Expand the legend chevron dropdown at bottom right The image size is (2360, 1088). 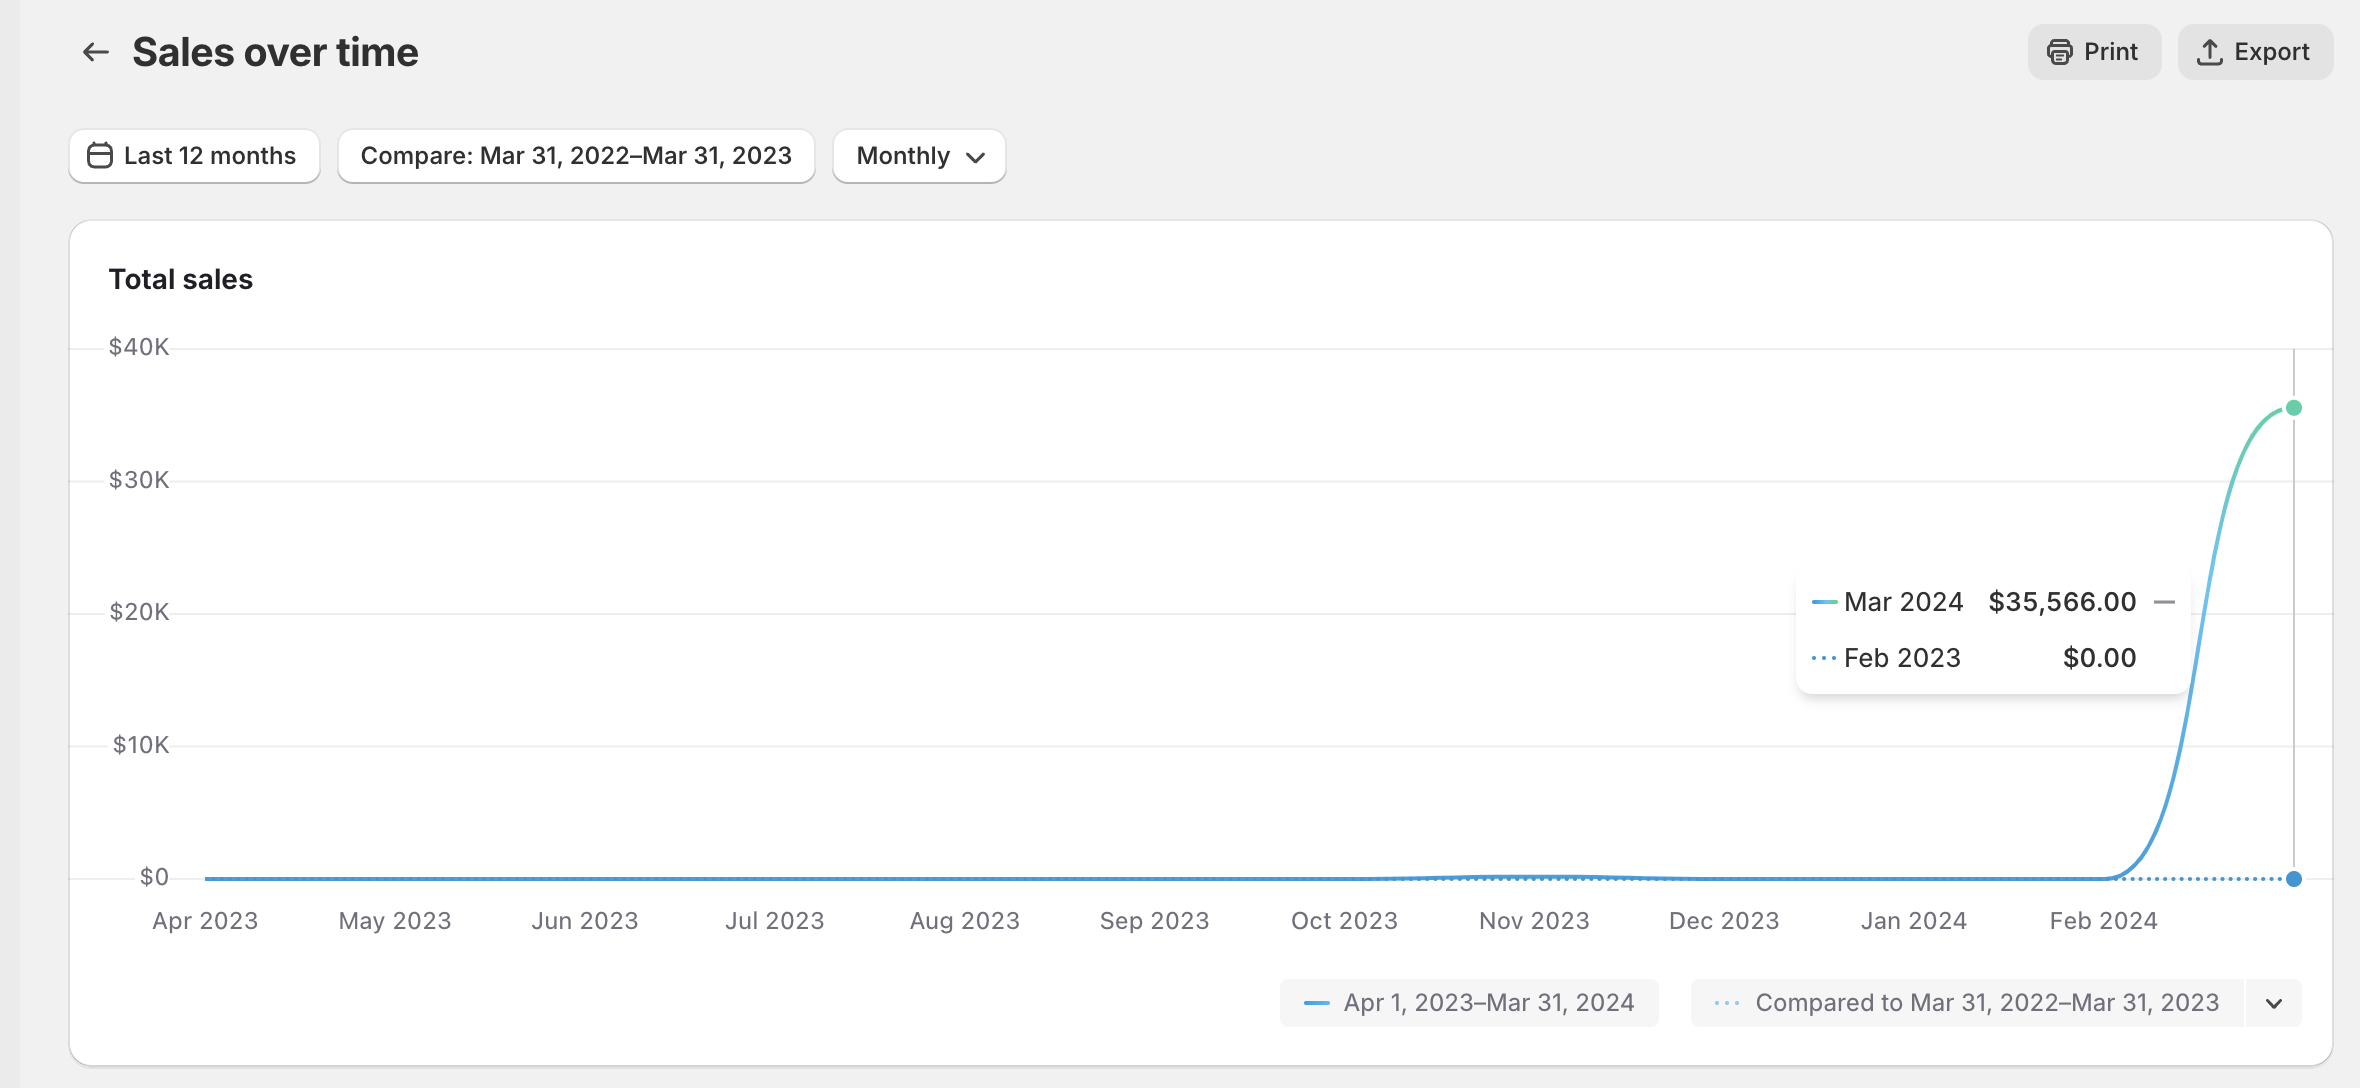click(x=2274, y=1003)
